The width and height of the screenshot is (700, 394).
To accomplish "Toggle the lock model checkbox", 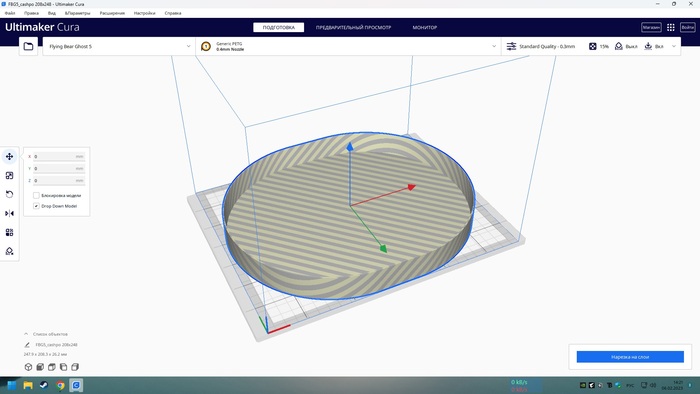I will click(36, 195).
